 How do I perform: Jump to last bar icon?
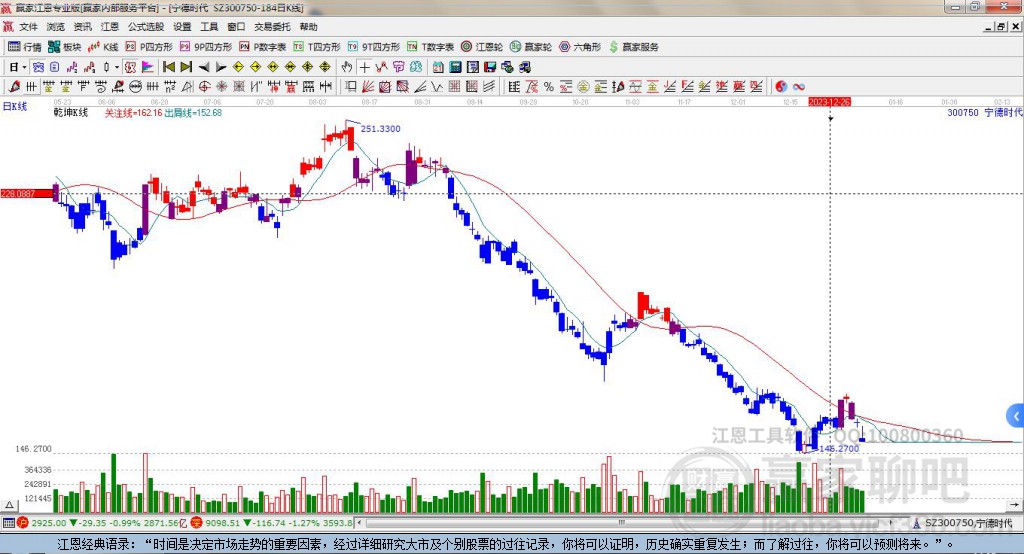[186, 67]
